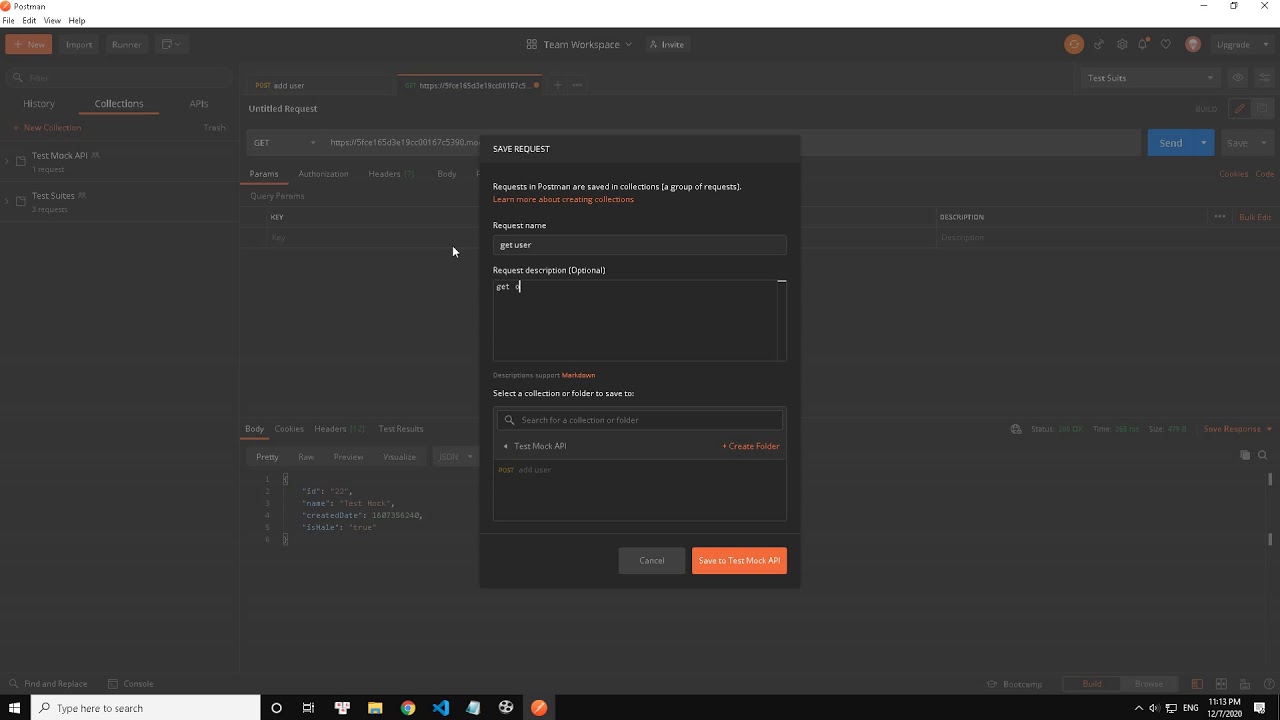Open the Upgrade dropdown
The height and width of the screenshot is (720, 1280).
tap(1241, 44)
